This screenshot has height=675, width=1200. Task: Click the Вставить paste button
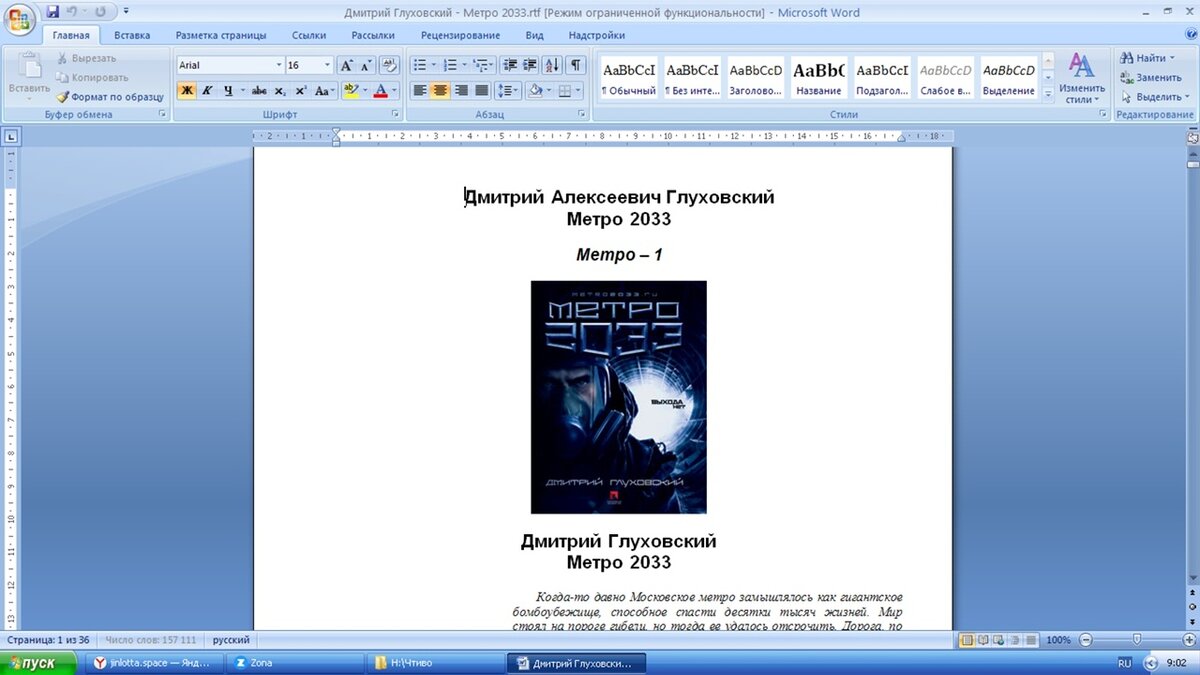tap(29, 75)
